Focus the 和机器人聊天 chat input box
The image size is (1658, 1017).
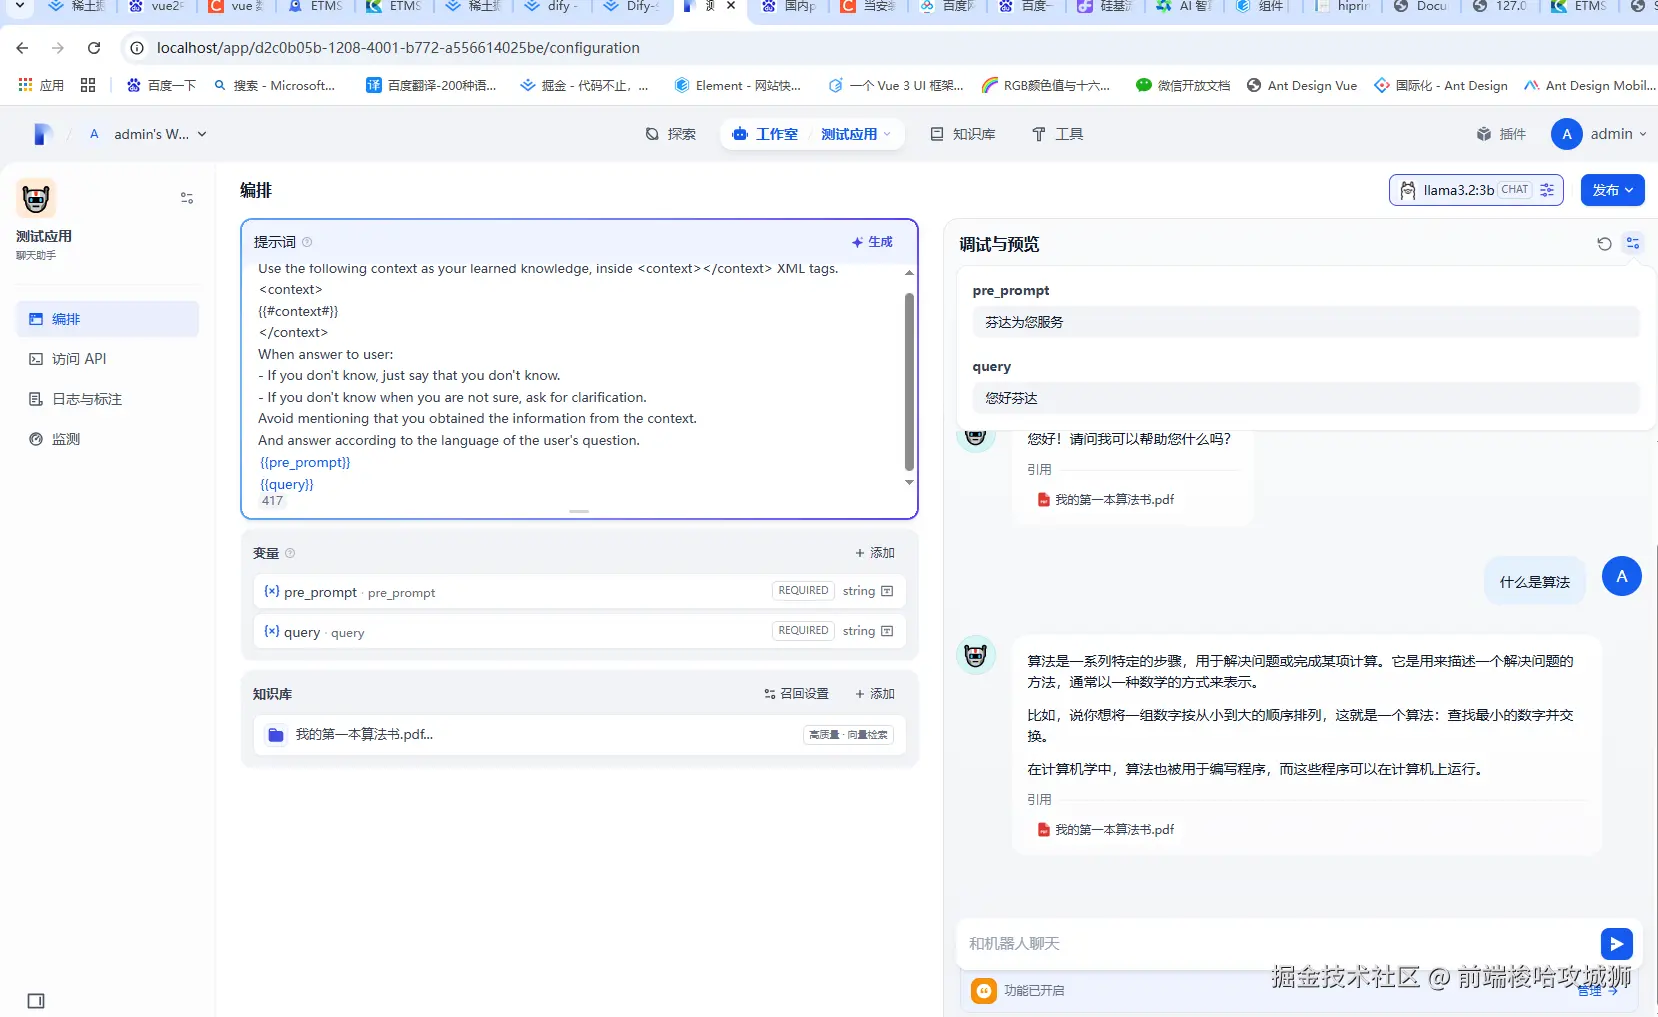[x=1278, y=944]
